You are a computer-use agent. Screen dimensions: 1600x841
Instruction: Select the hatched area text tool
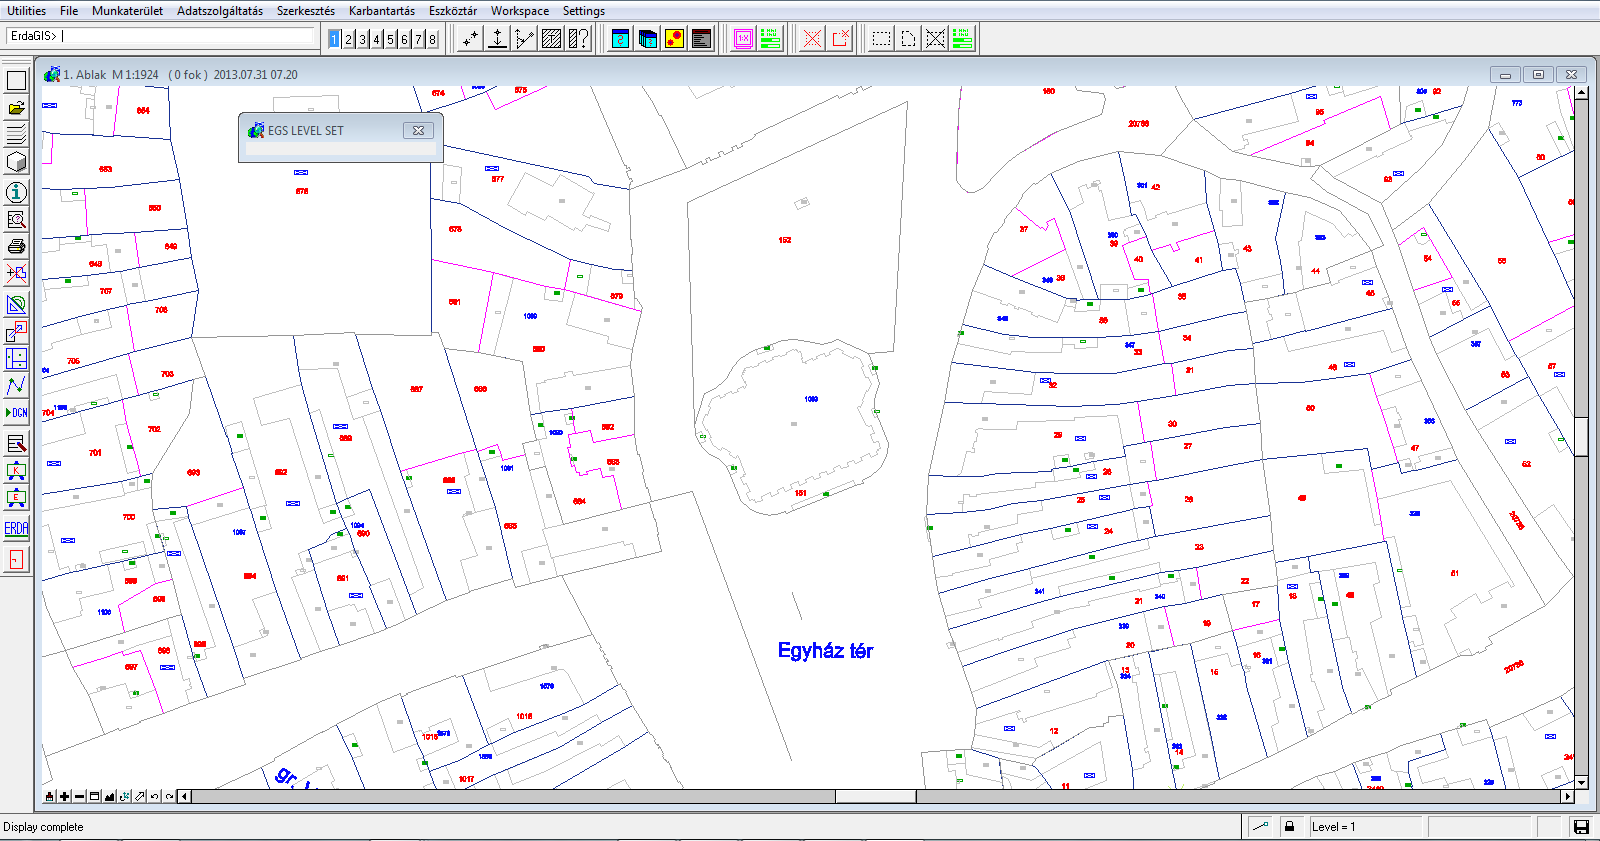click(551, 39)
